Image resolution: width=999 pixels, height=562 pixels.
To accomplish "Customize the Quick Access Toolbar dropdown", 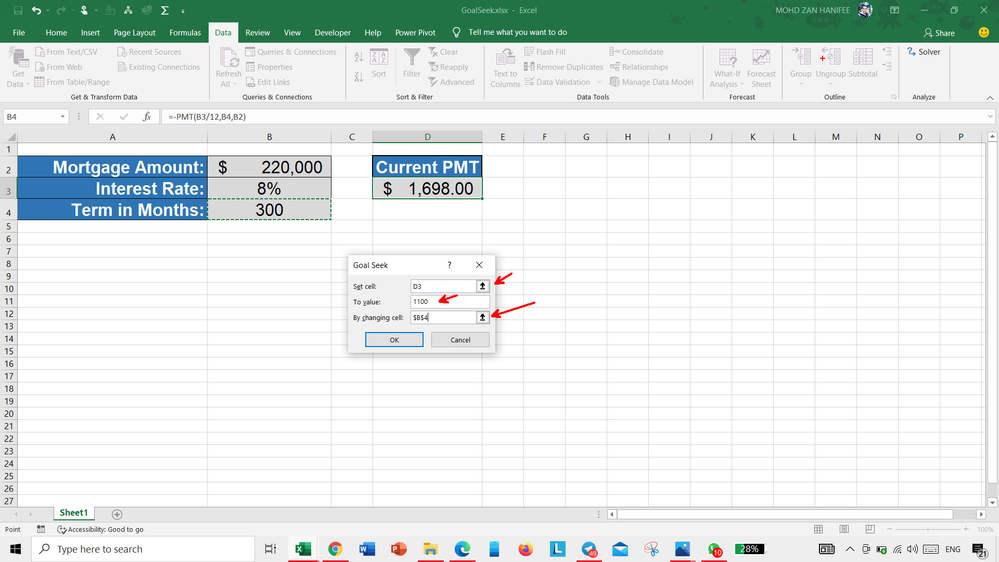I will coord(183,11).
